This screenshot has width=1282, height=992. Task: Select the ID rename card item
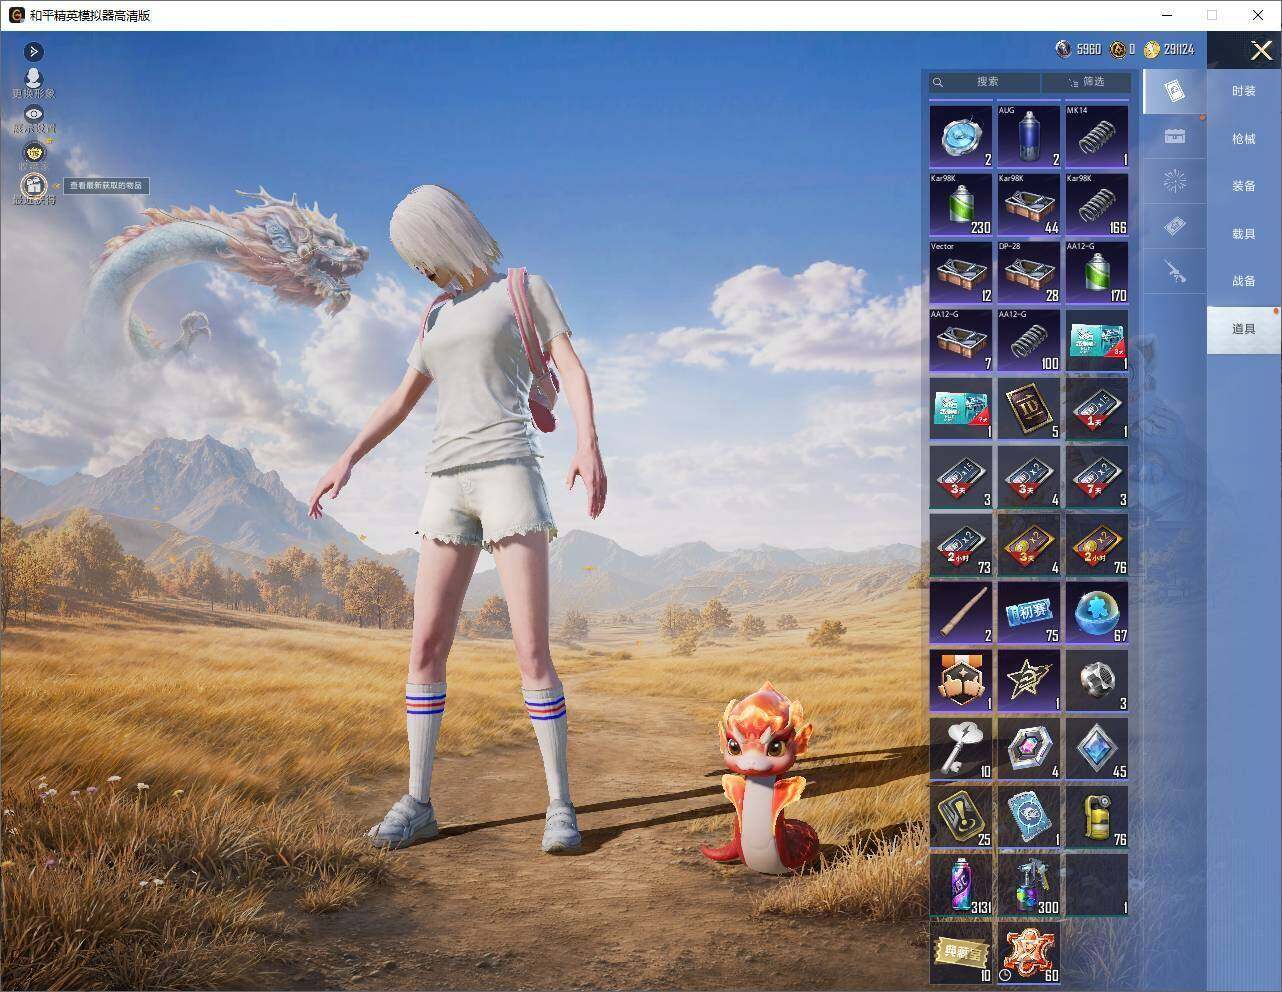pyautogui.click(x=1029, y=408)
